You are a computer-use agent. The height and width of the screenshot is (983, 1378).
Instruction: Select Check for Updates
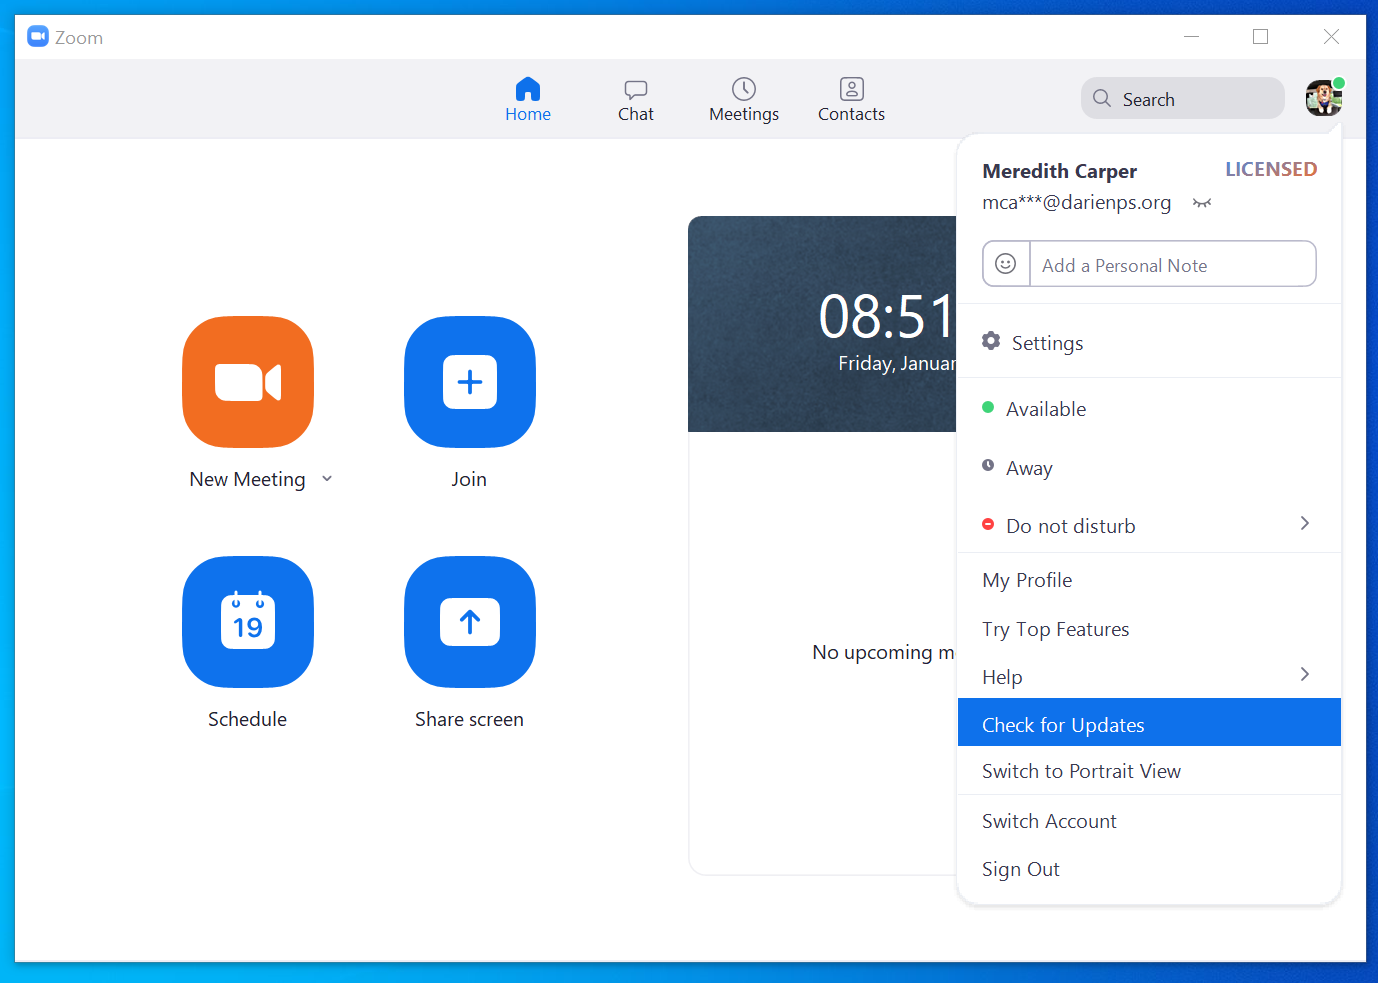pos(1149,722)
